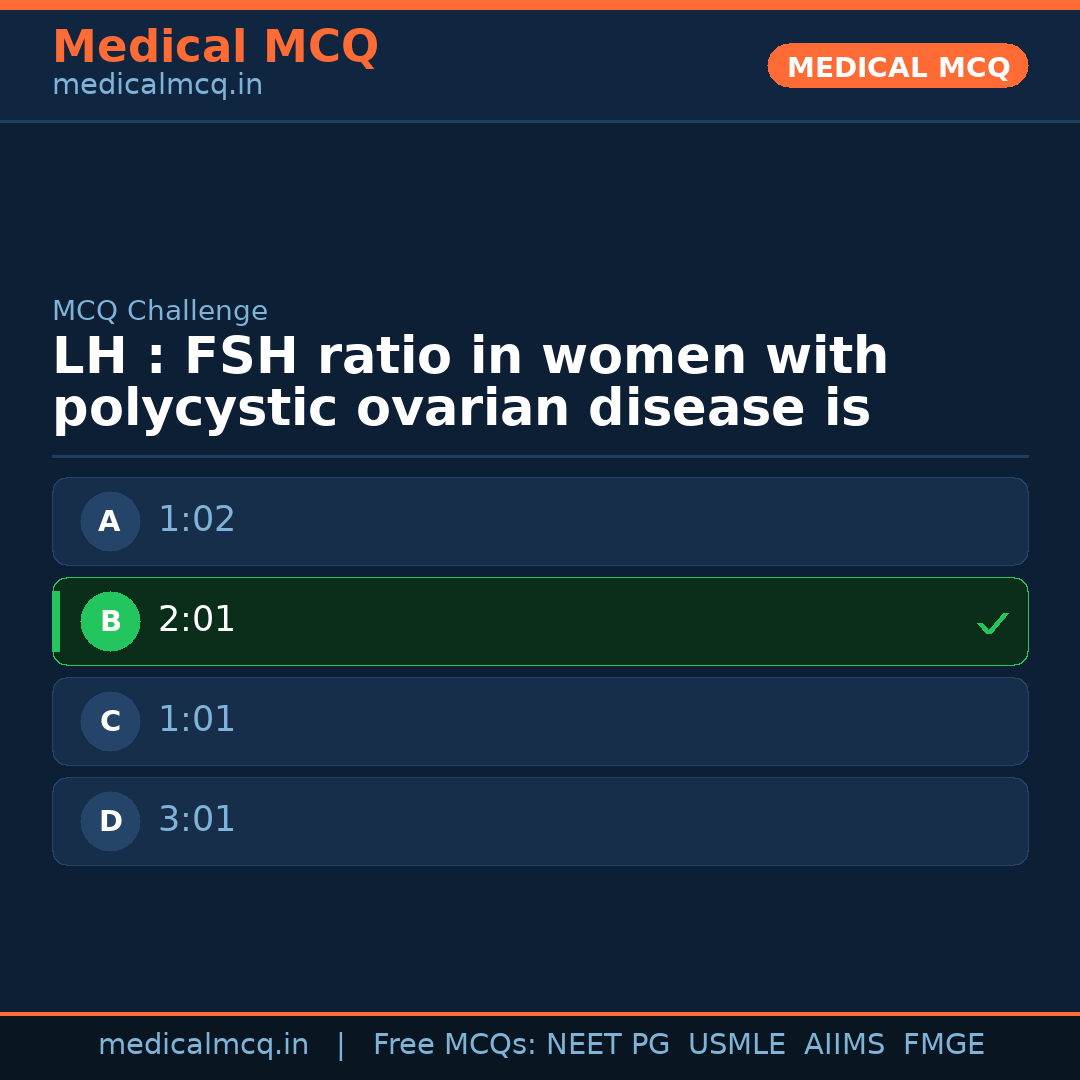
Task: Click the MCQ Challenge label
Action: 160,311
